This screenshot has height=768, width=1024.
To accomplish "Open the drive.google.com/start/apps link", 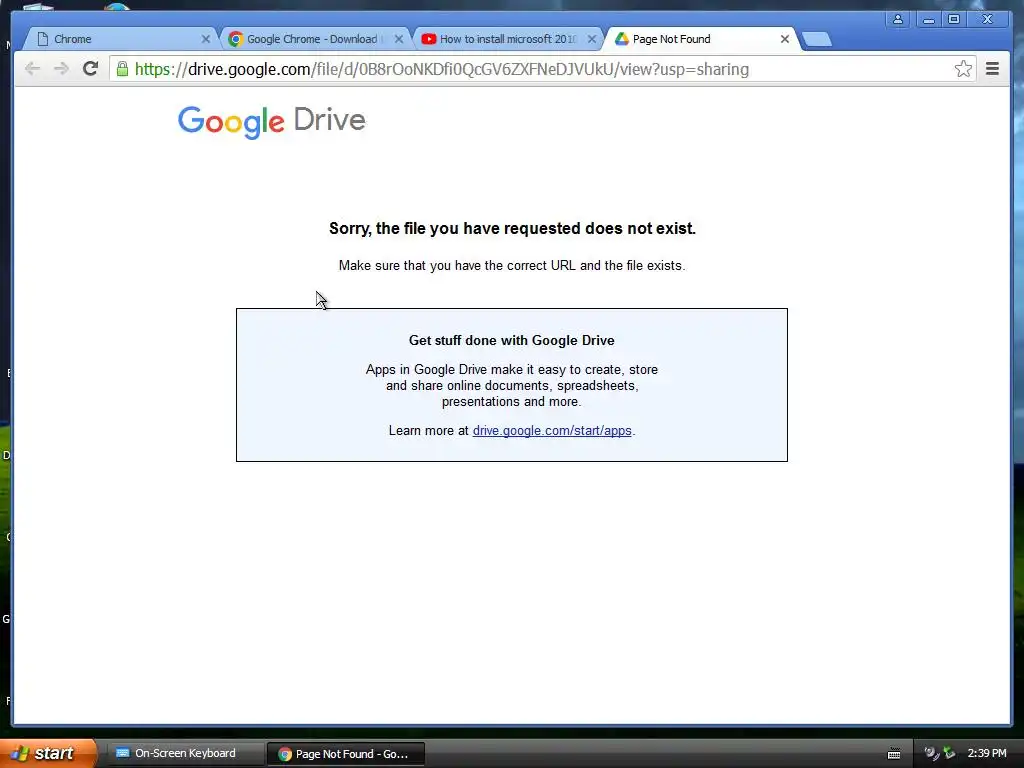I will point(552,430).
